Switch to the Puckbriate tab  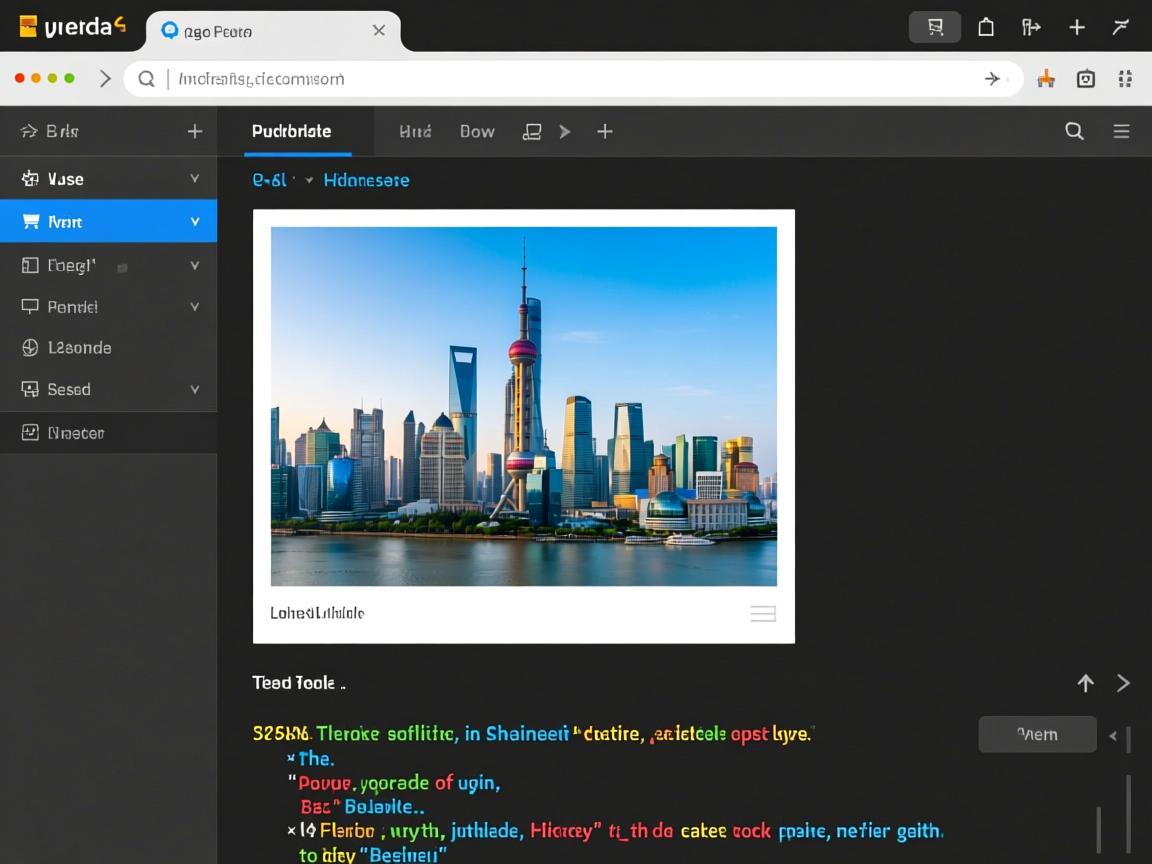pyautogui.click(x=291, y=131)
